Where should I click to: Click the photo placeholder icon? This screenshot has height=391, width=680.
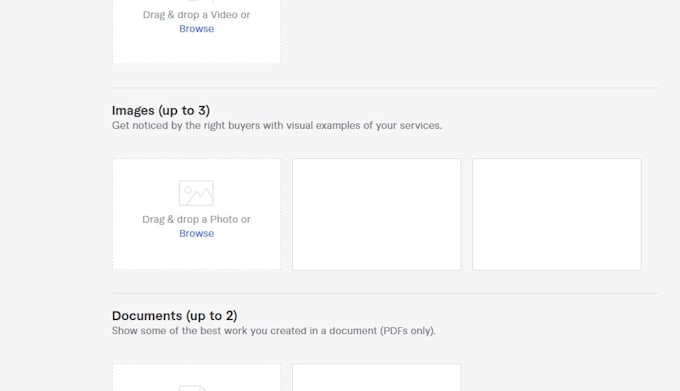[x=196, y=193]
